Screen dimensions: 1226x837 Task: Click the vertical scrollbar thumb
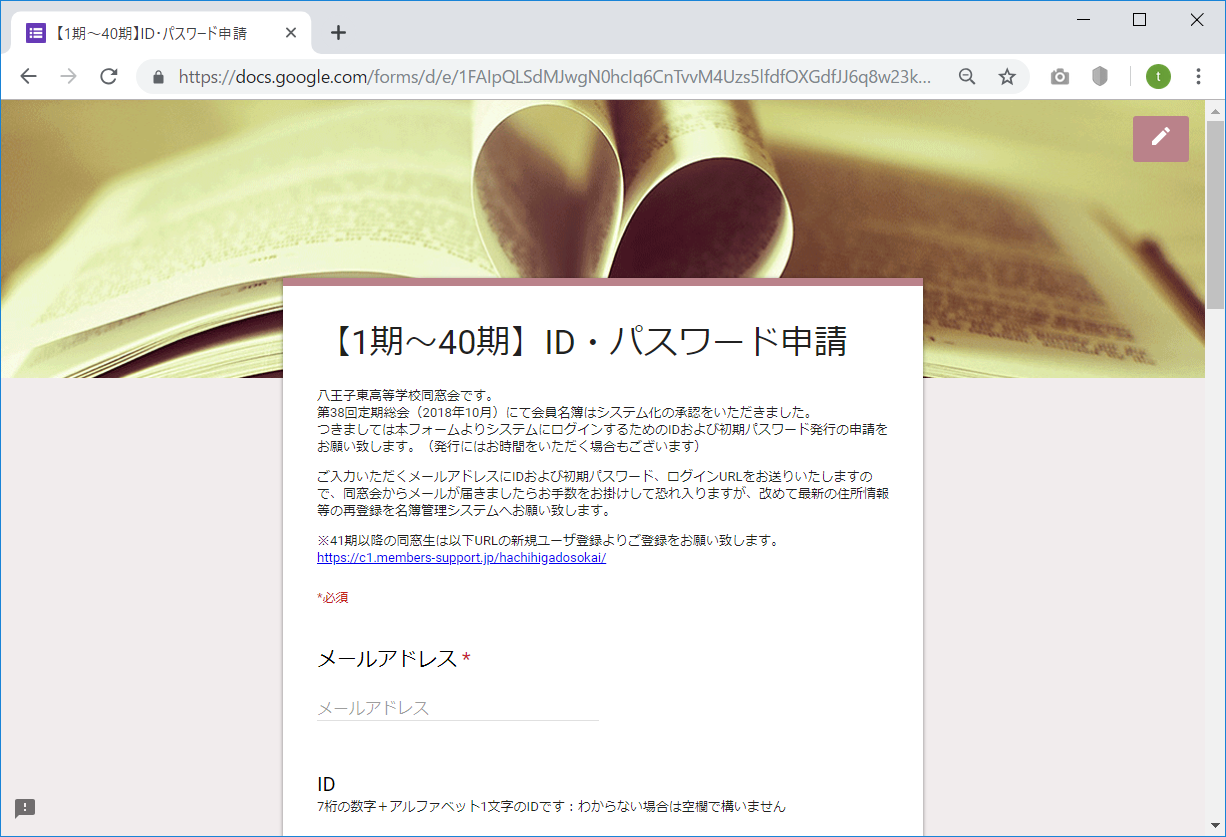coord(1215,215)
